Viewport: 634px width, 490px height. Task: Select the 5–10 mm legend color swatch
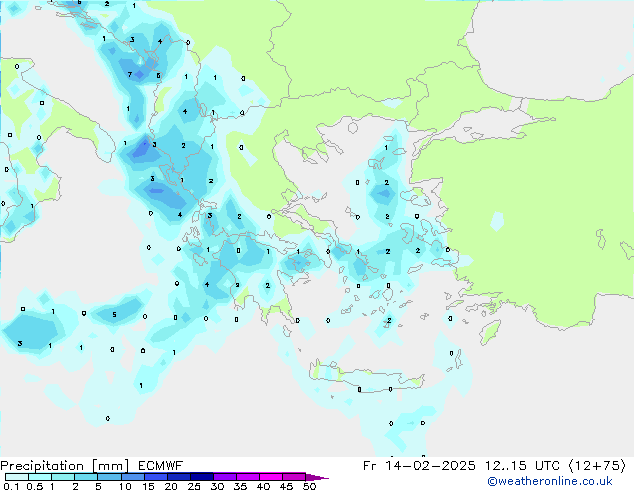[x=109, y=477]
